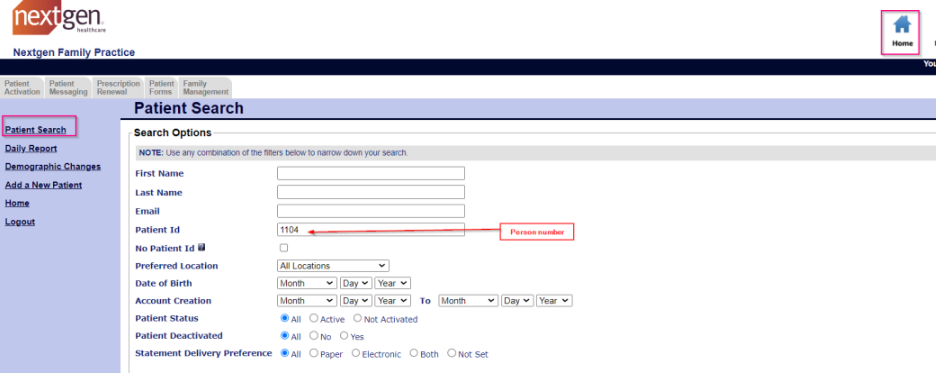Open Demographic Changes link

pos(53,167)
